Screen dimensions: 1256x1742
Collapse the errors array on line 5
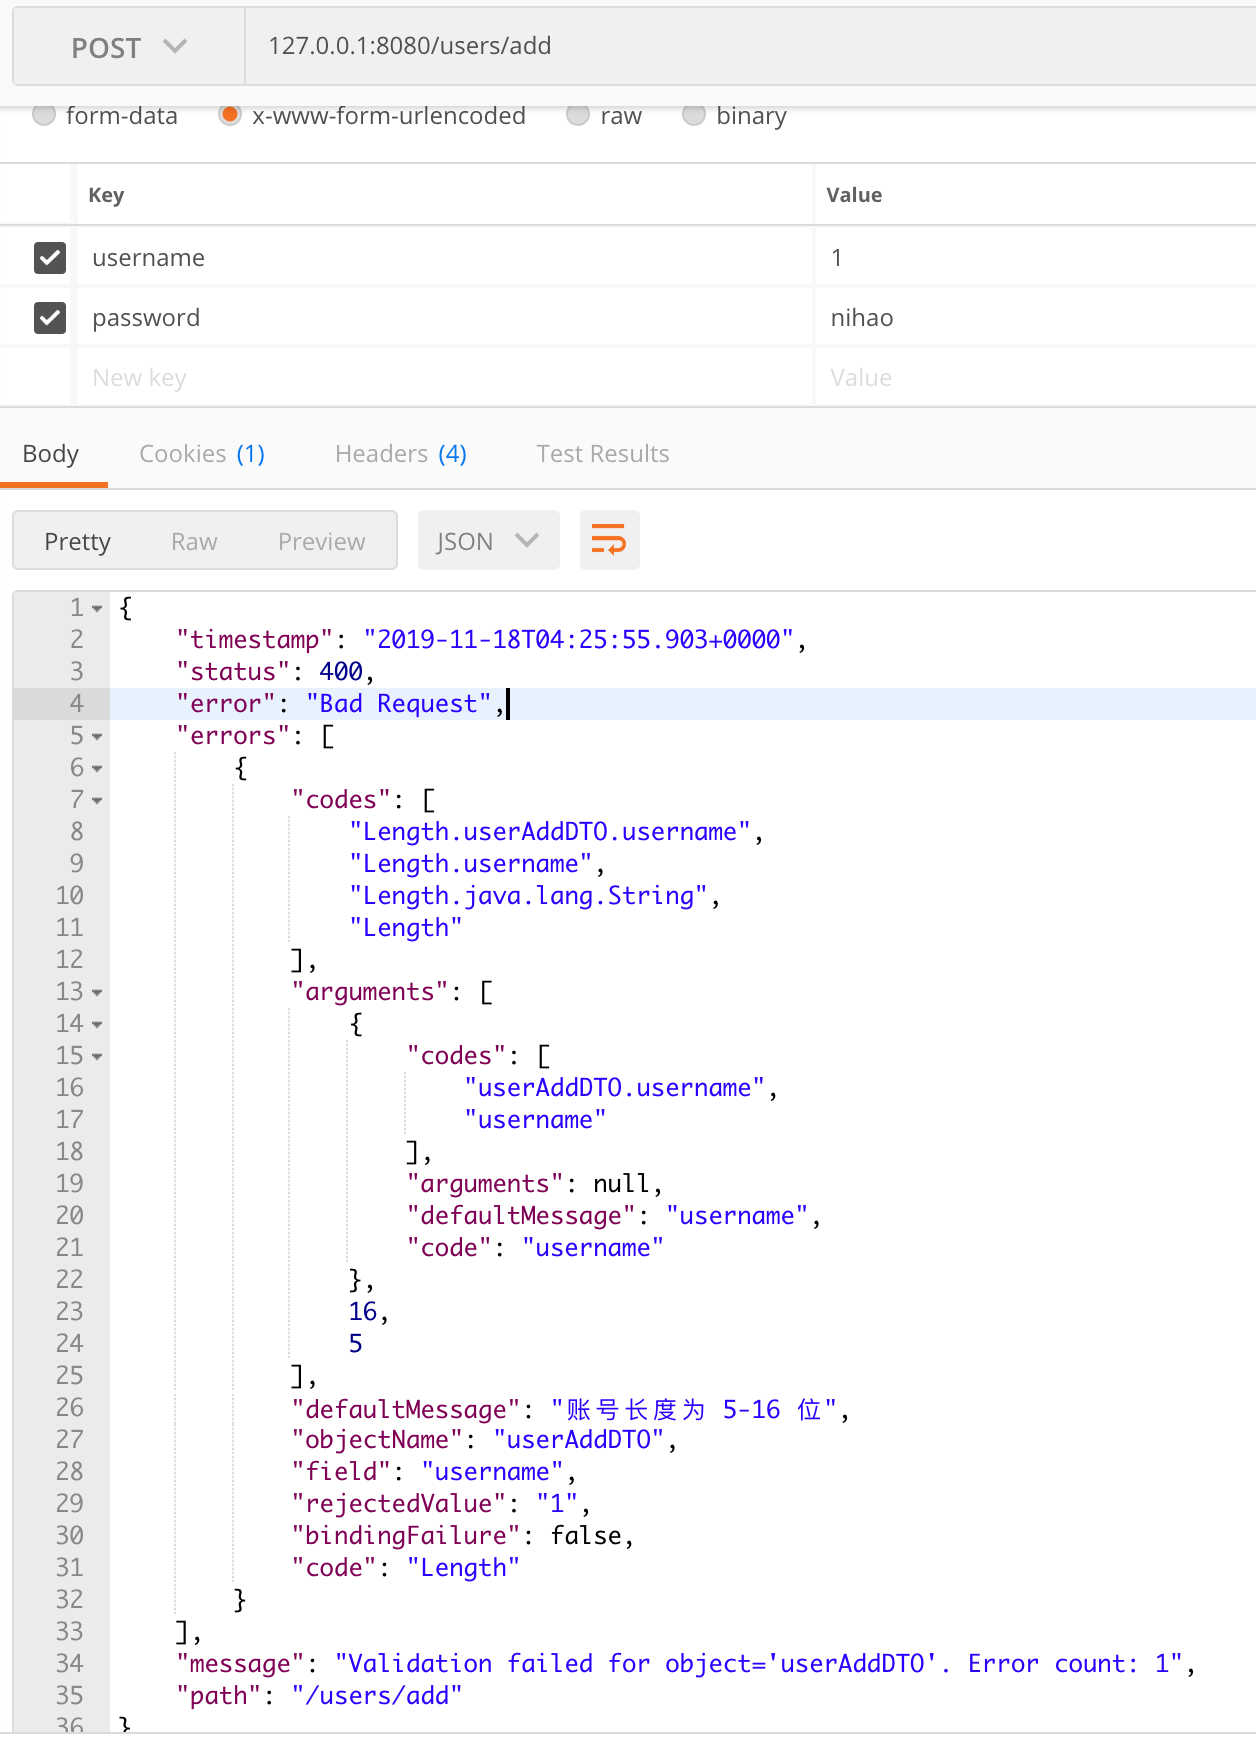click(x=97, y=737)
